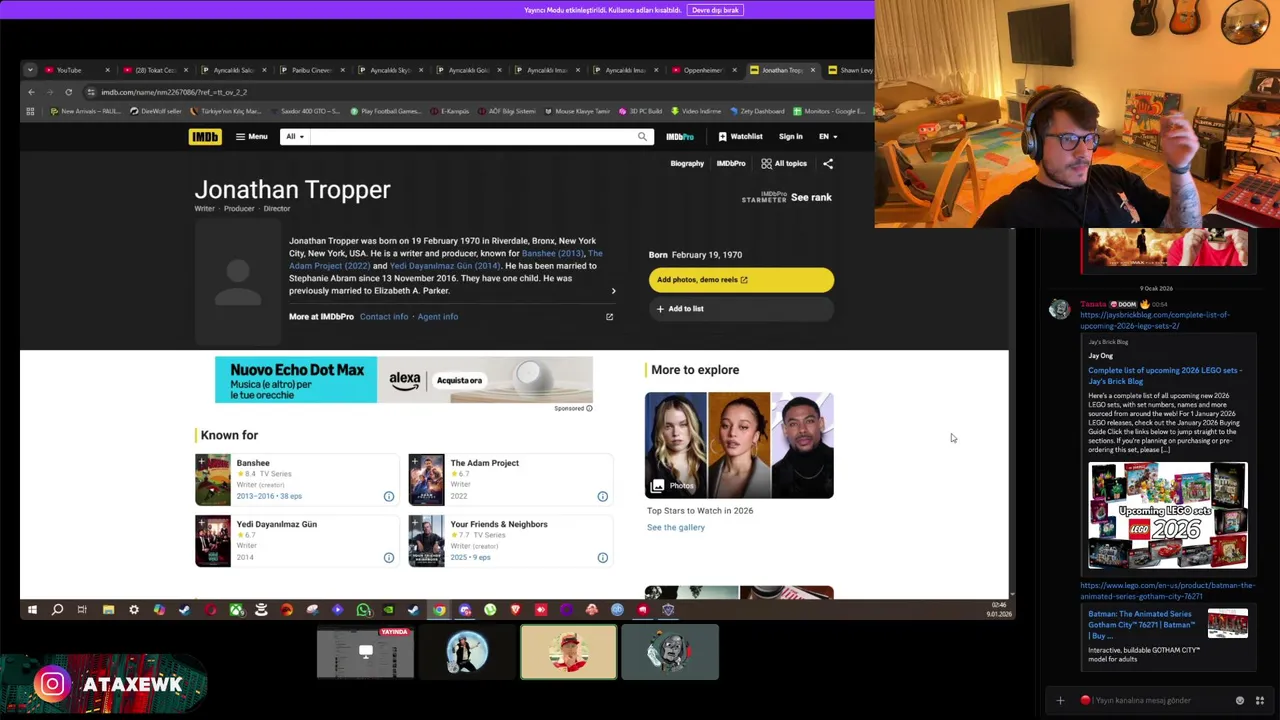This screenshot has width=1280, height=720.
Task: Click the share icon
Action: [827, 163]
